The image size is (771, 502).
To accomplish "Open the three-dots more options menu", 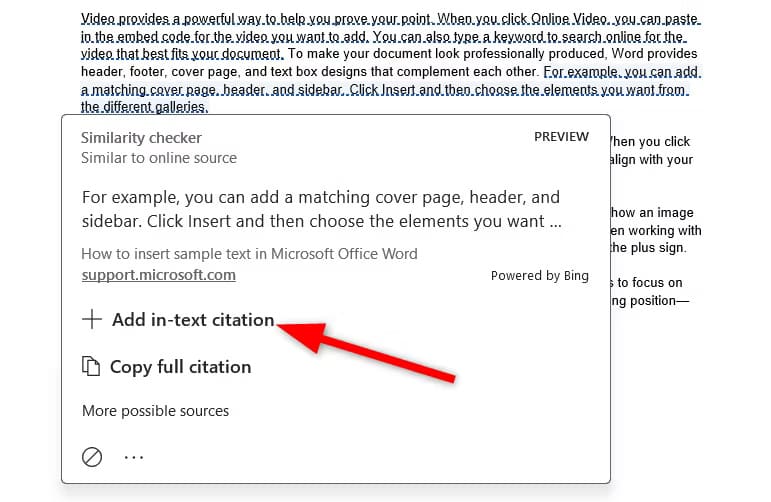I will pyautogui.click(x=134, y=457).
